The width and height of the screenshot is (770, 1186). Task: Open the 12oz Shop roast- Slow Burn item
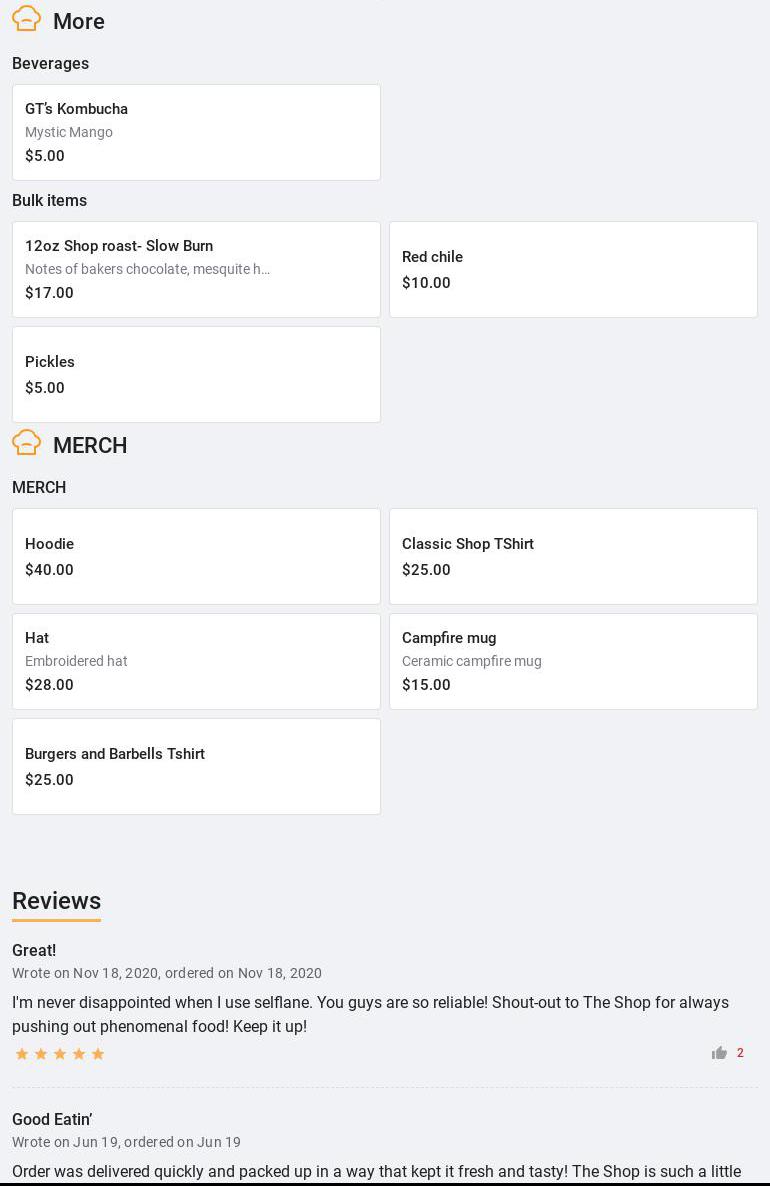196,269
